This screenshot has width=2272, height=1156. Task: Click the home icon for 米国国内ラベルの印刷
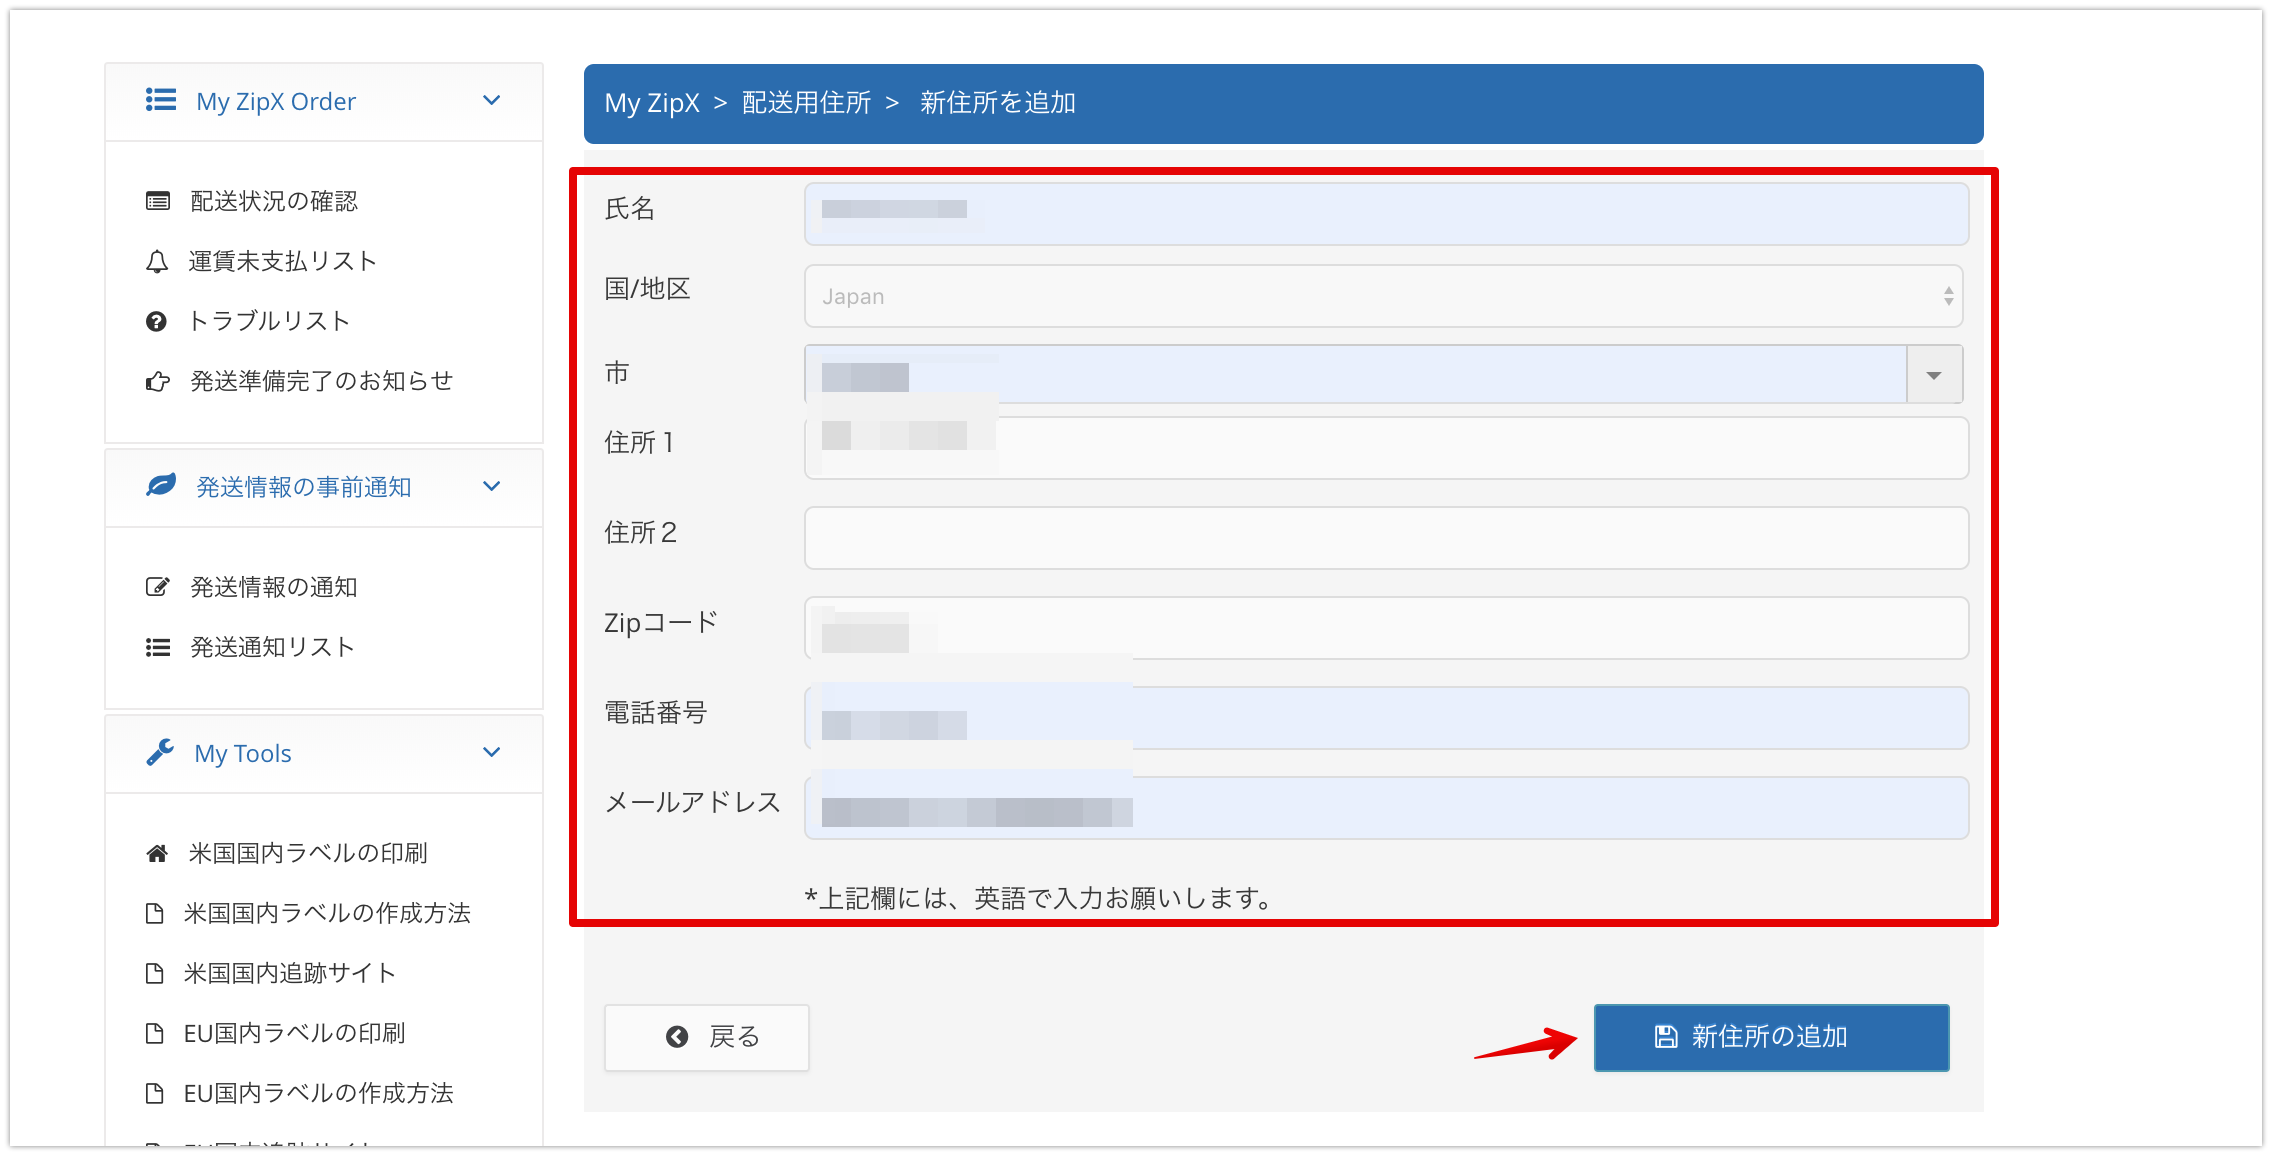tap(157, 853)
